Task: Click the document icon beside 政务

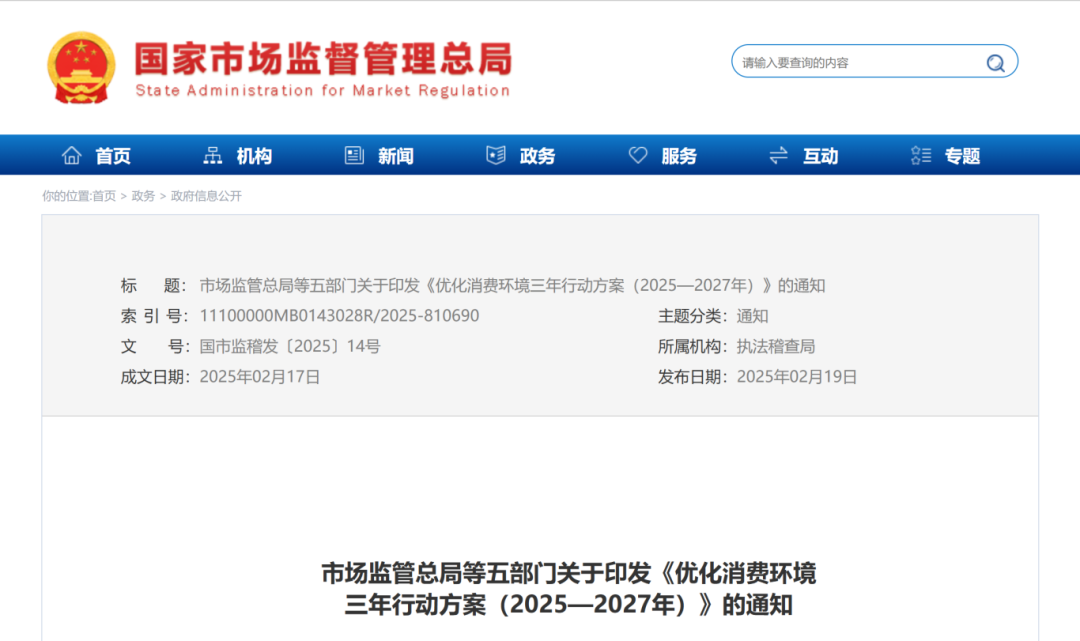Action: pos(496,155)
